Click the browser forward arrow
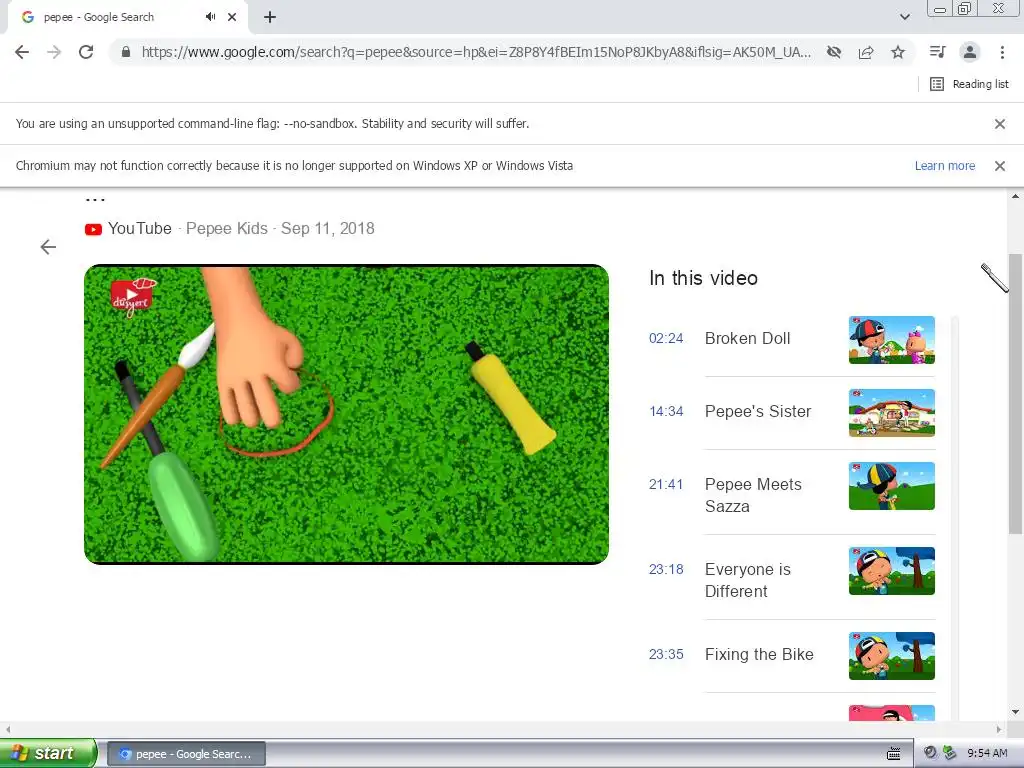Image resolution: width=1024 pixels, height=768 pixels. (x=54, y=52)
